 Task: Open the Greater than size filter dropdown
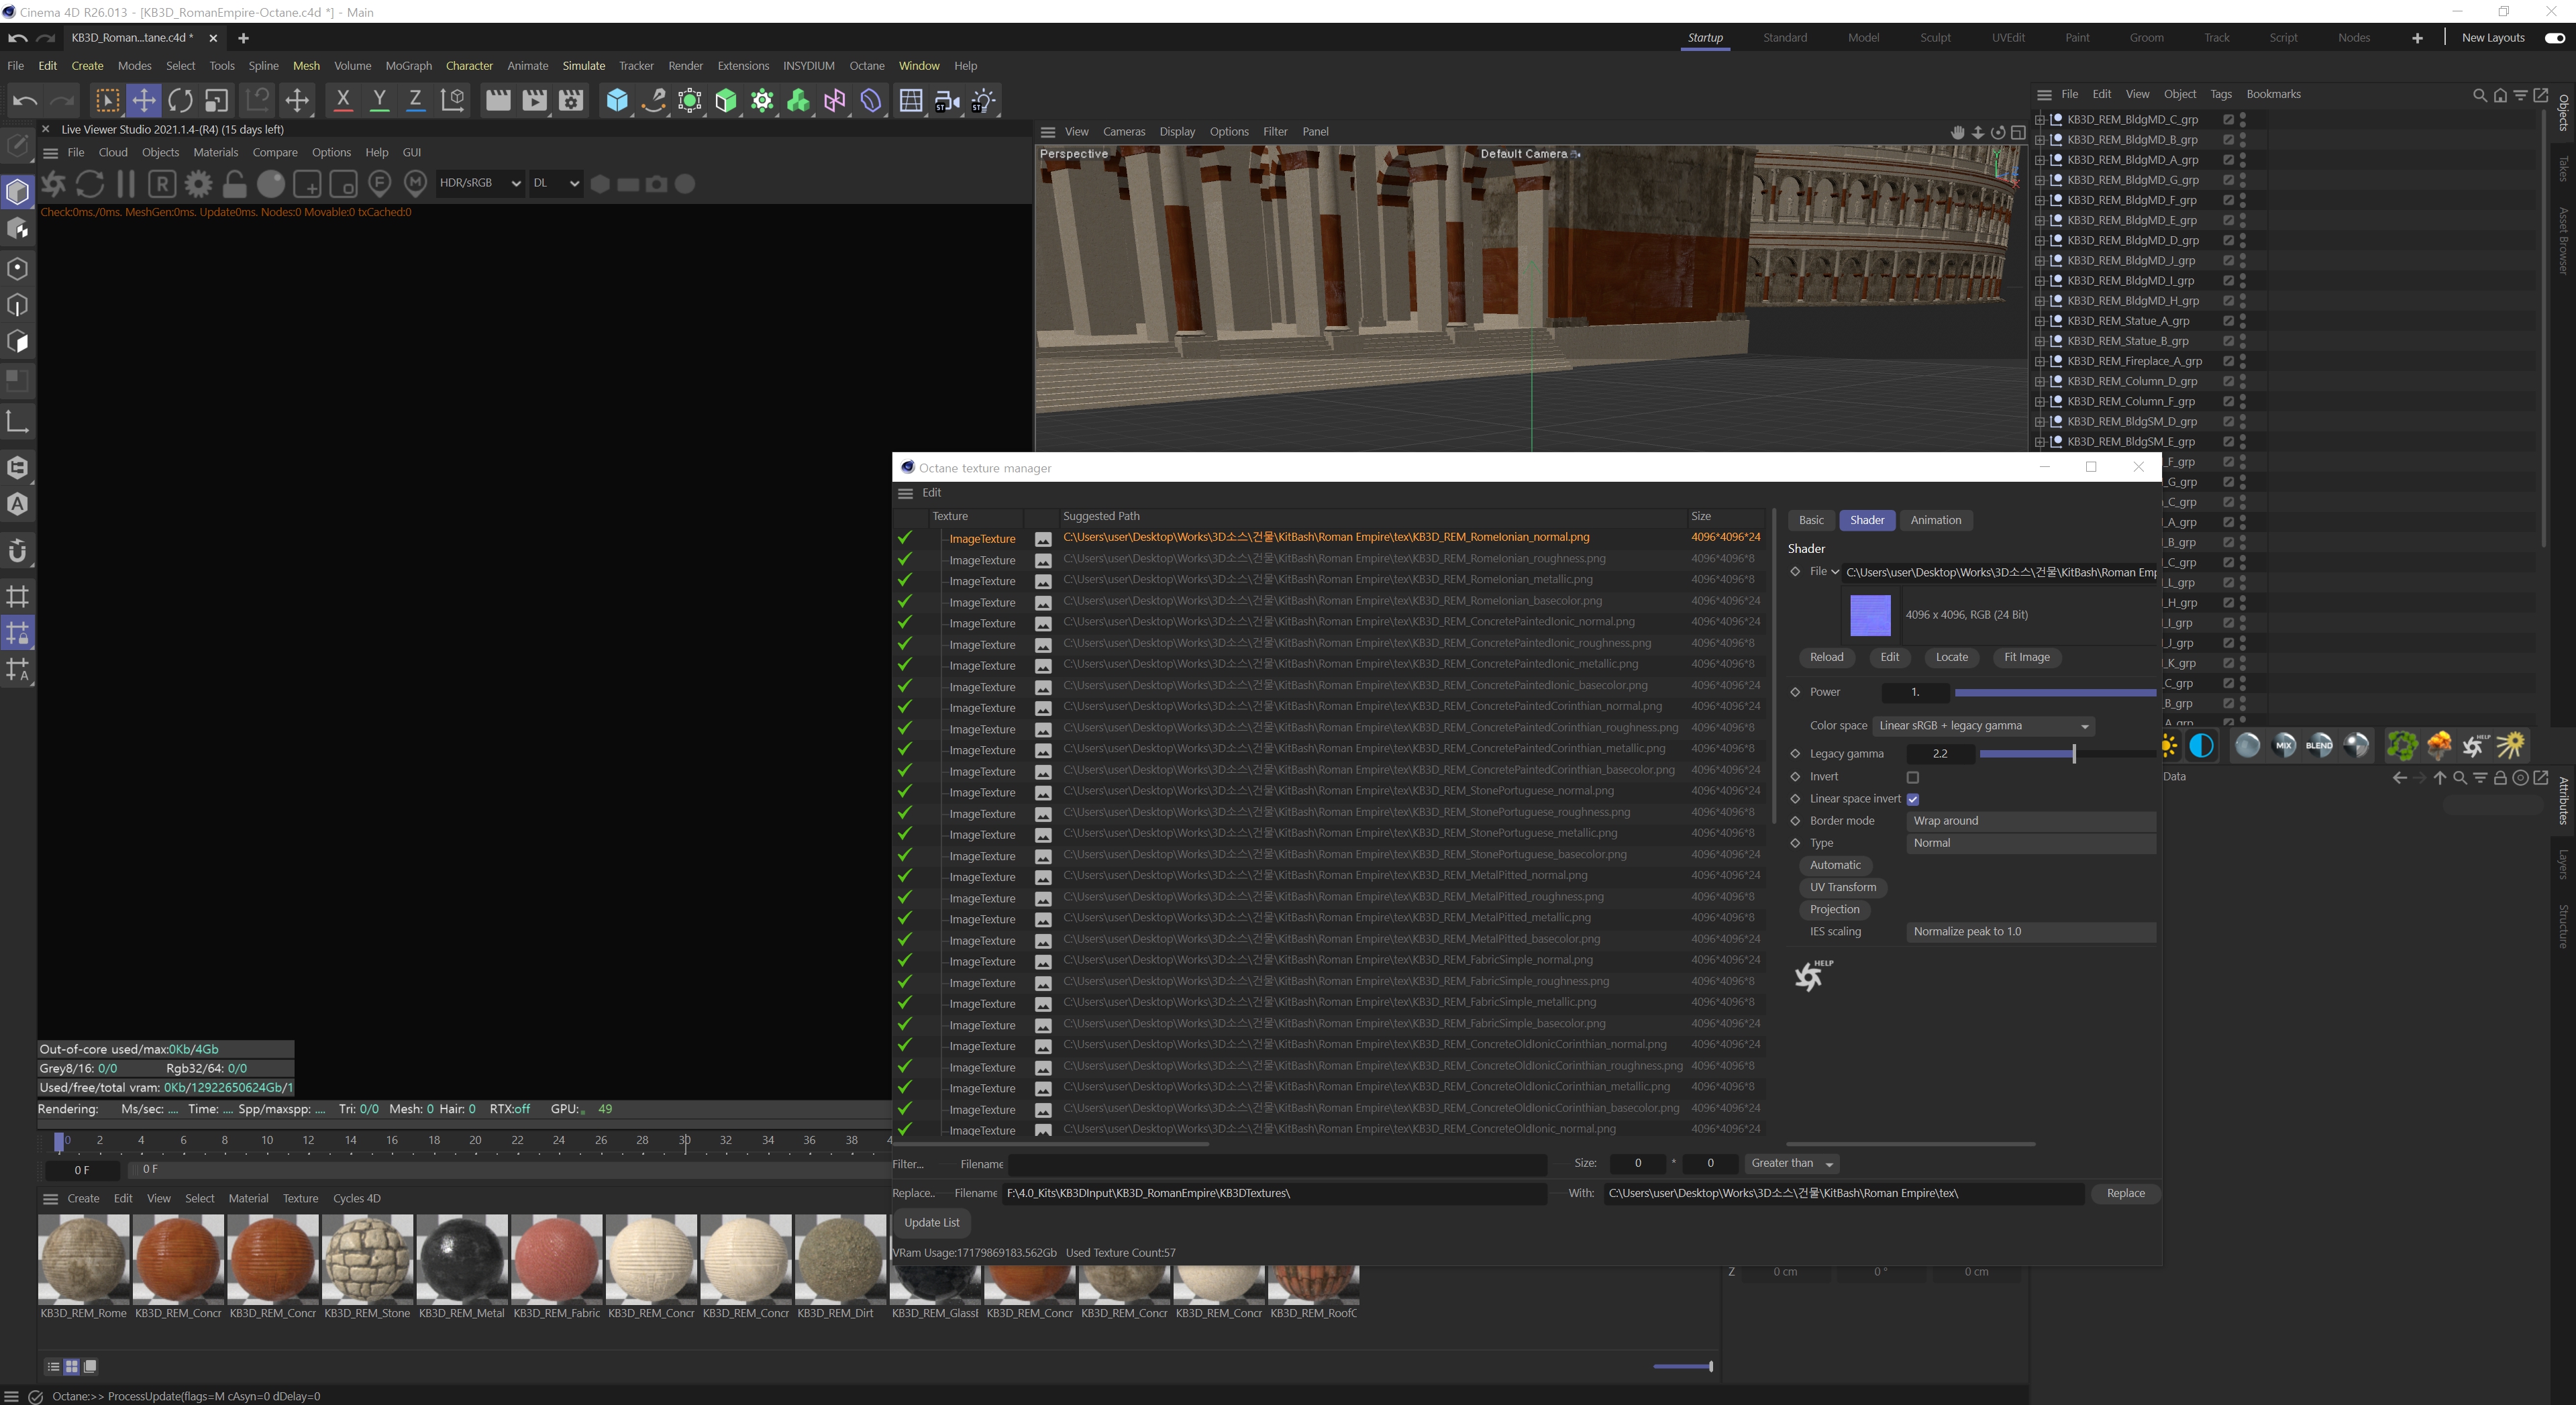point(1792,1163)
